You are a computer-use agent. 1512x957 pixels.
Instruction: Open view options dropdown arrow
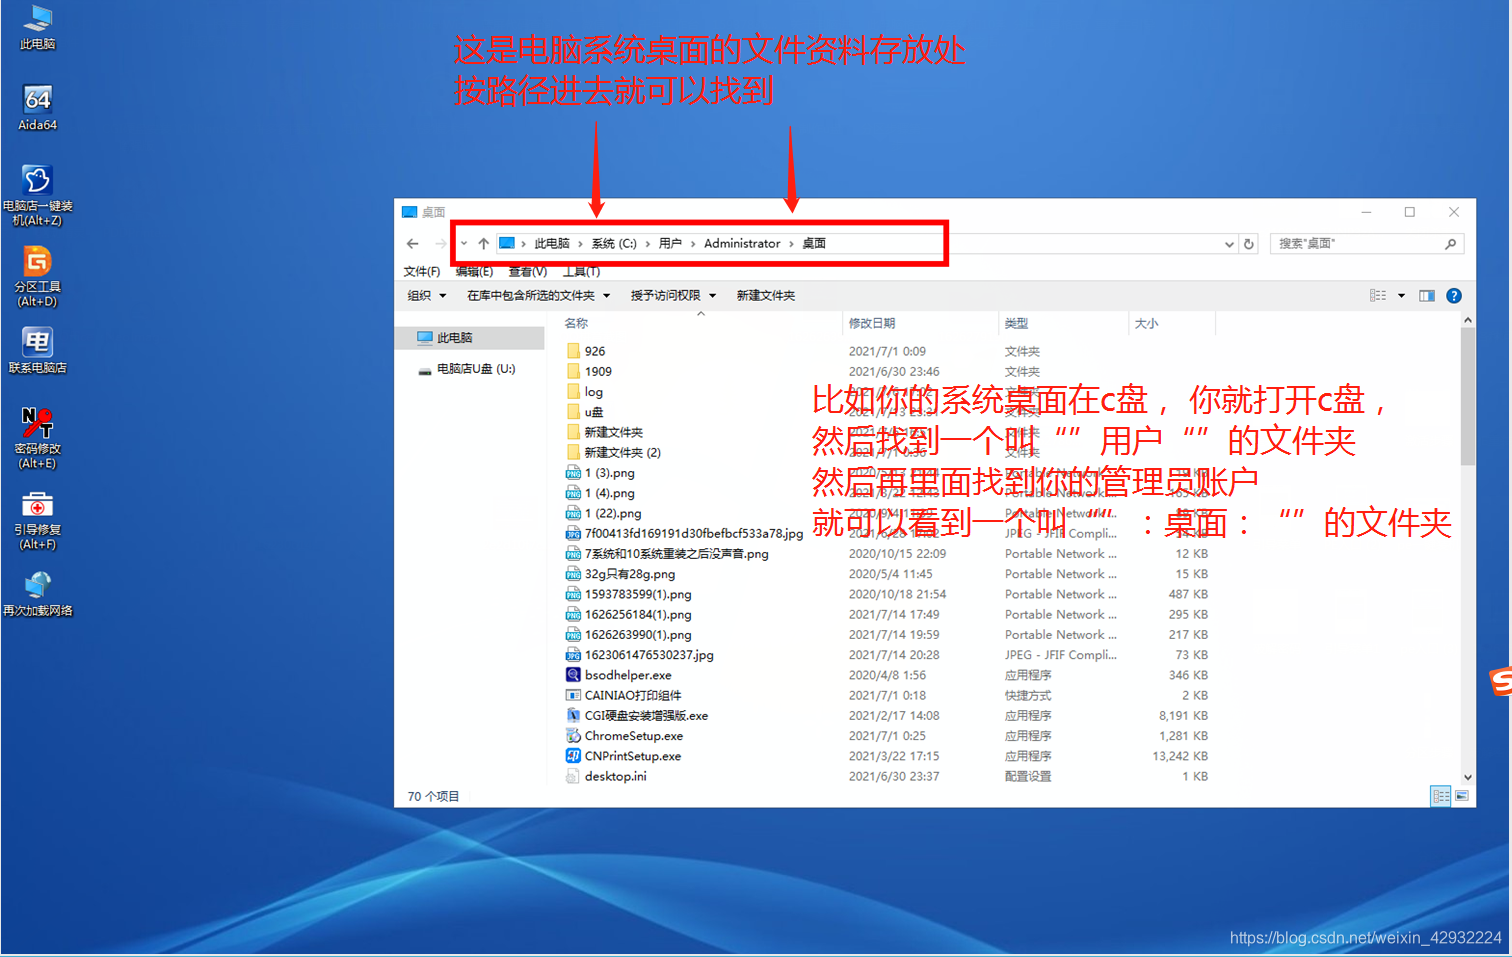pos(1401,295)
